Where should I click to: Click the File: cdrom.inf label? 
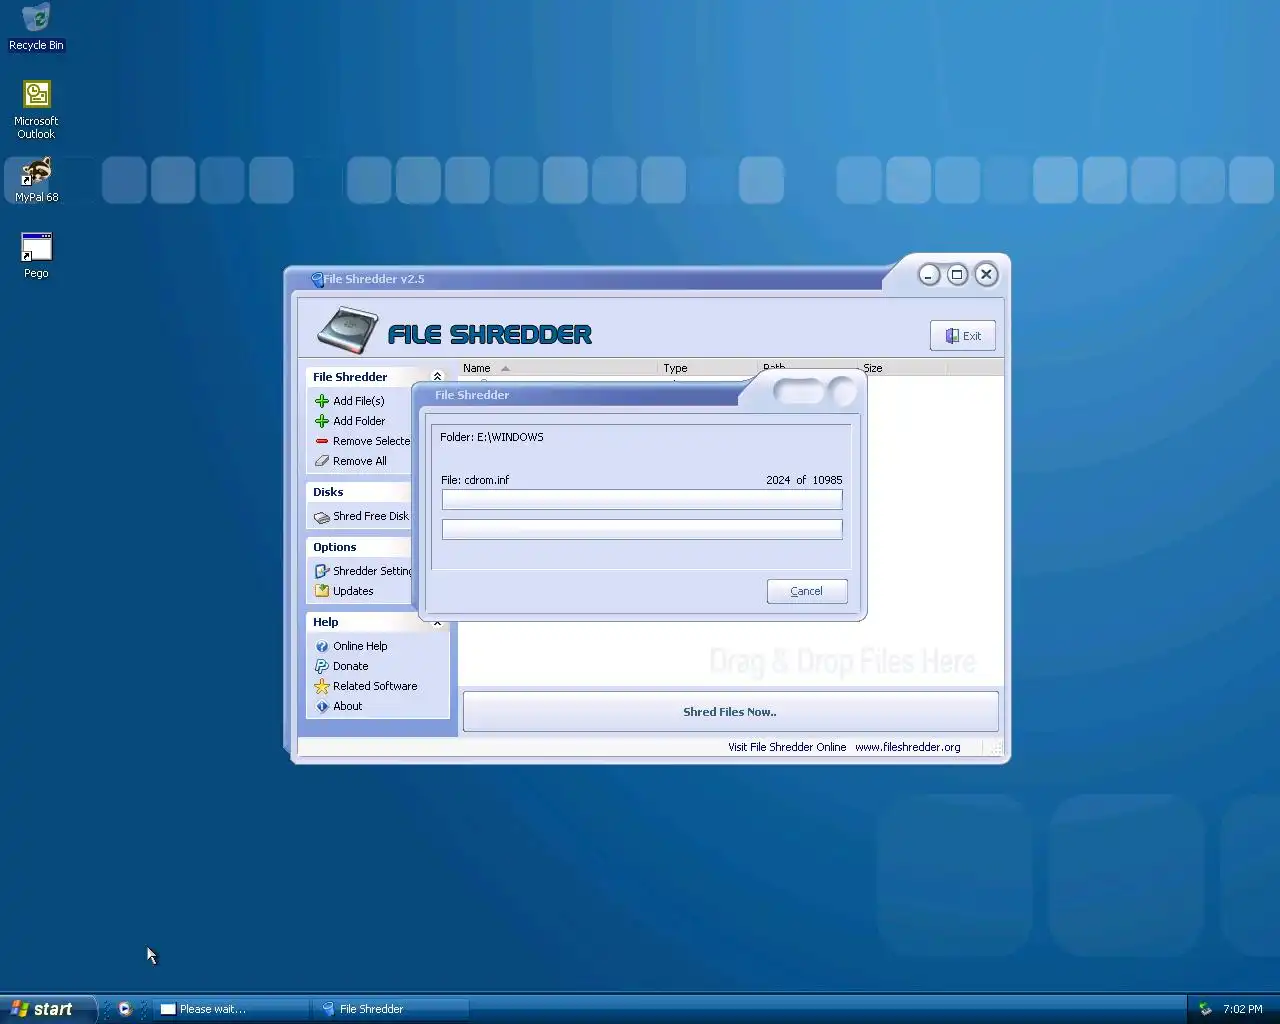(475, 480)
